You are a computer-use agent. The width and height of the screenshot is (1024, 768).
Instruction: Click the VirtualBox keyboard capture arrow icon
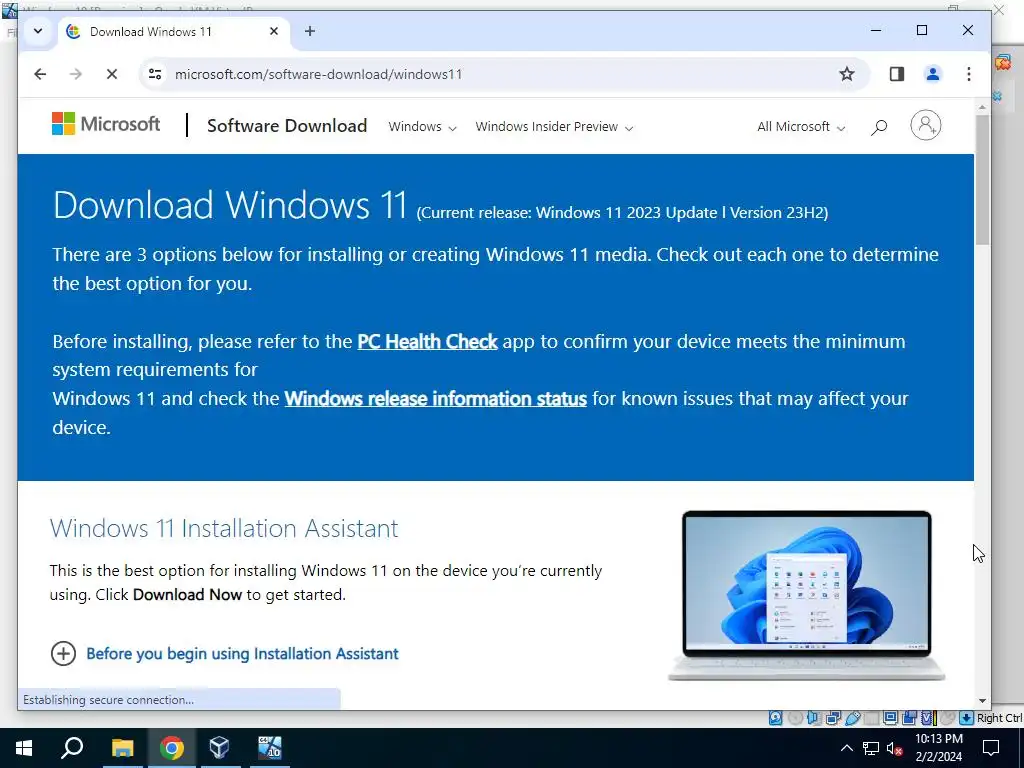pos(967,718)
